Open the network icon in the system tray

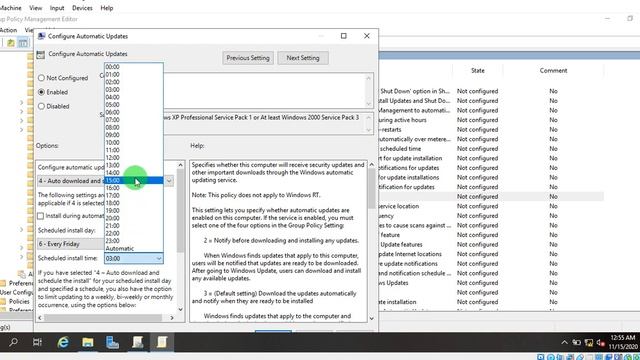point(589,343)
